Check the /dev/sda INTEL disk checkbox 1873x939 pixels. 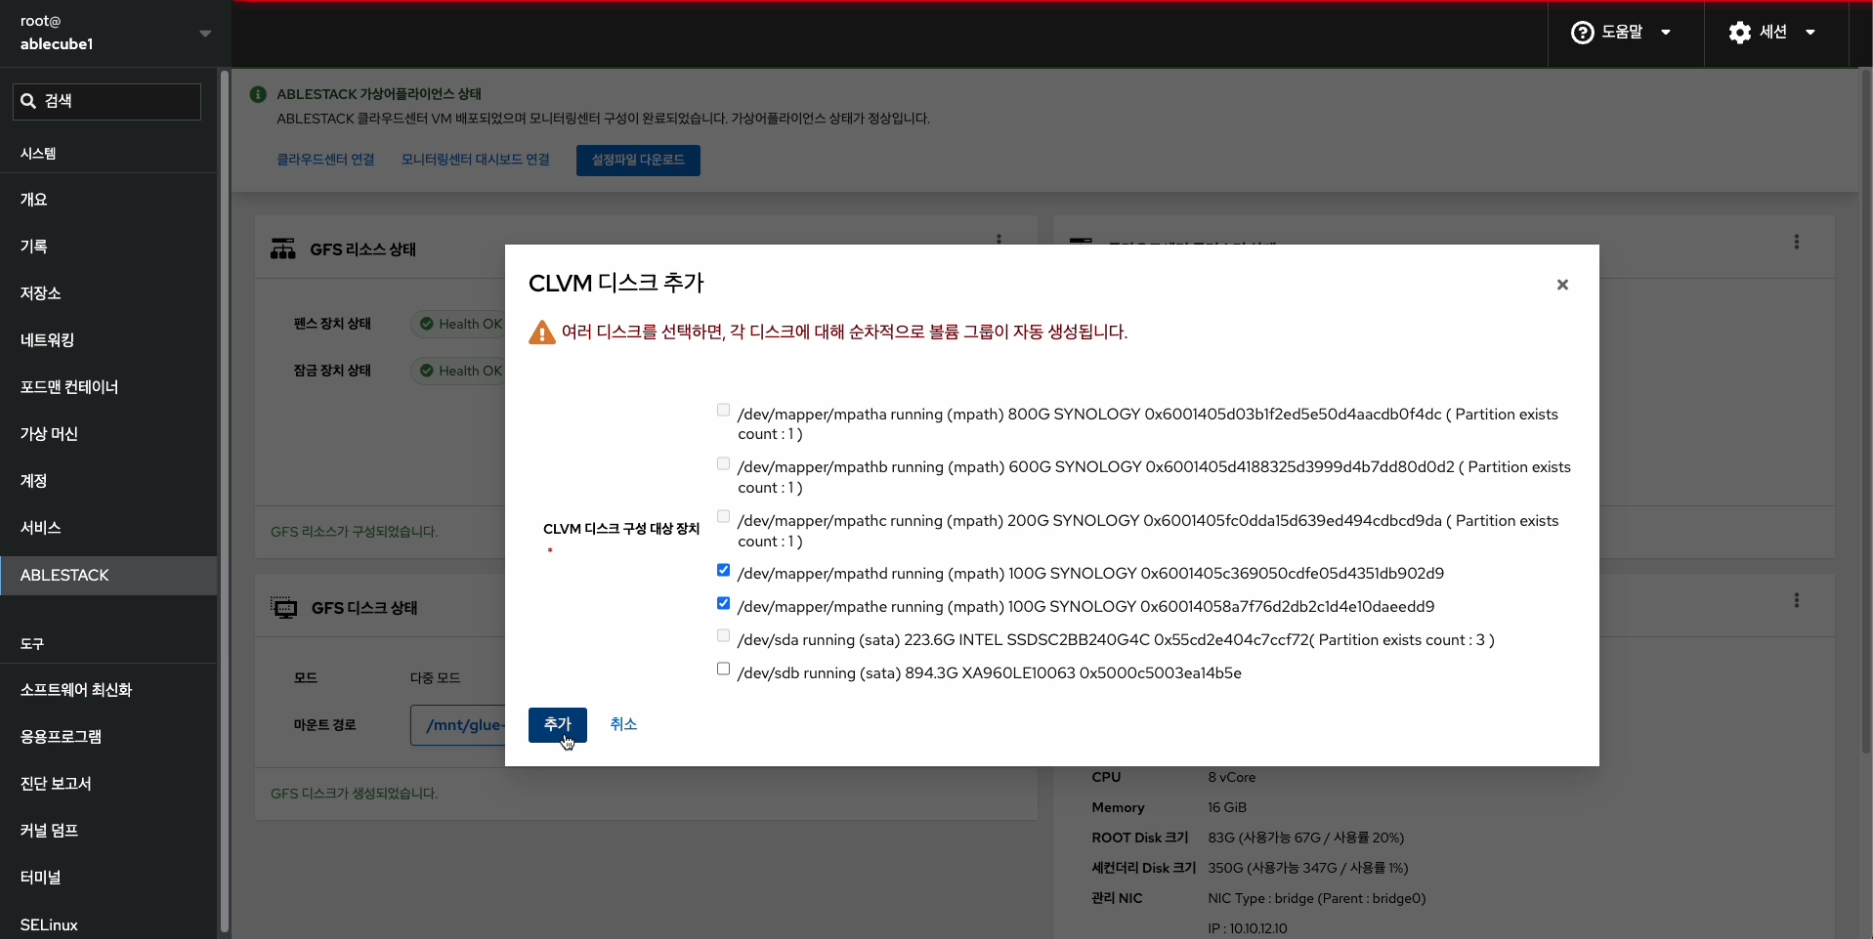pos(723,636)
